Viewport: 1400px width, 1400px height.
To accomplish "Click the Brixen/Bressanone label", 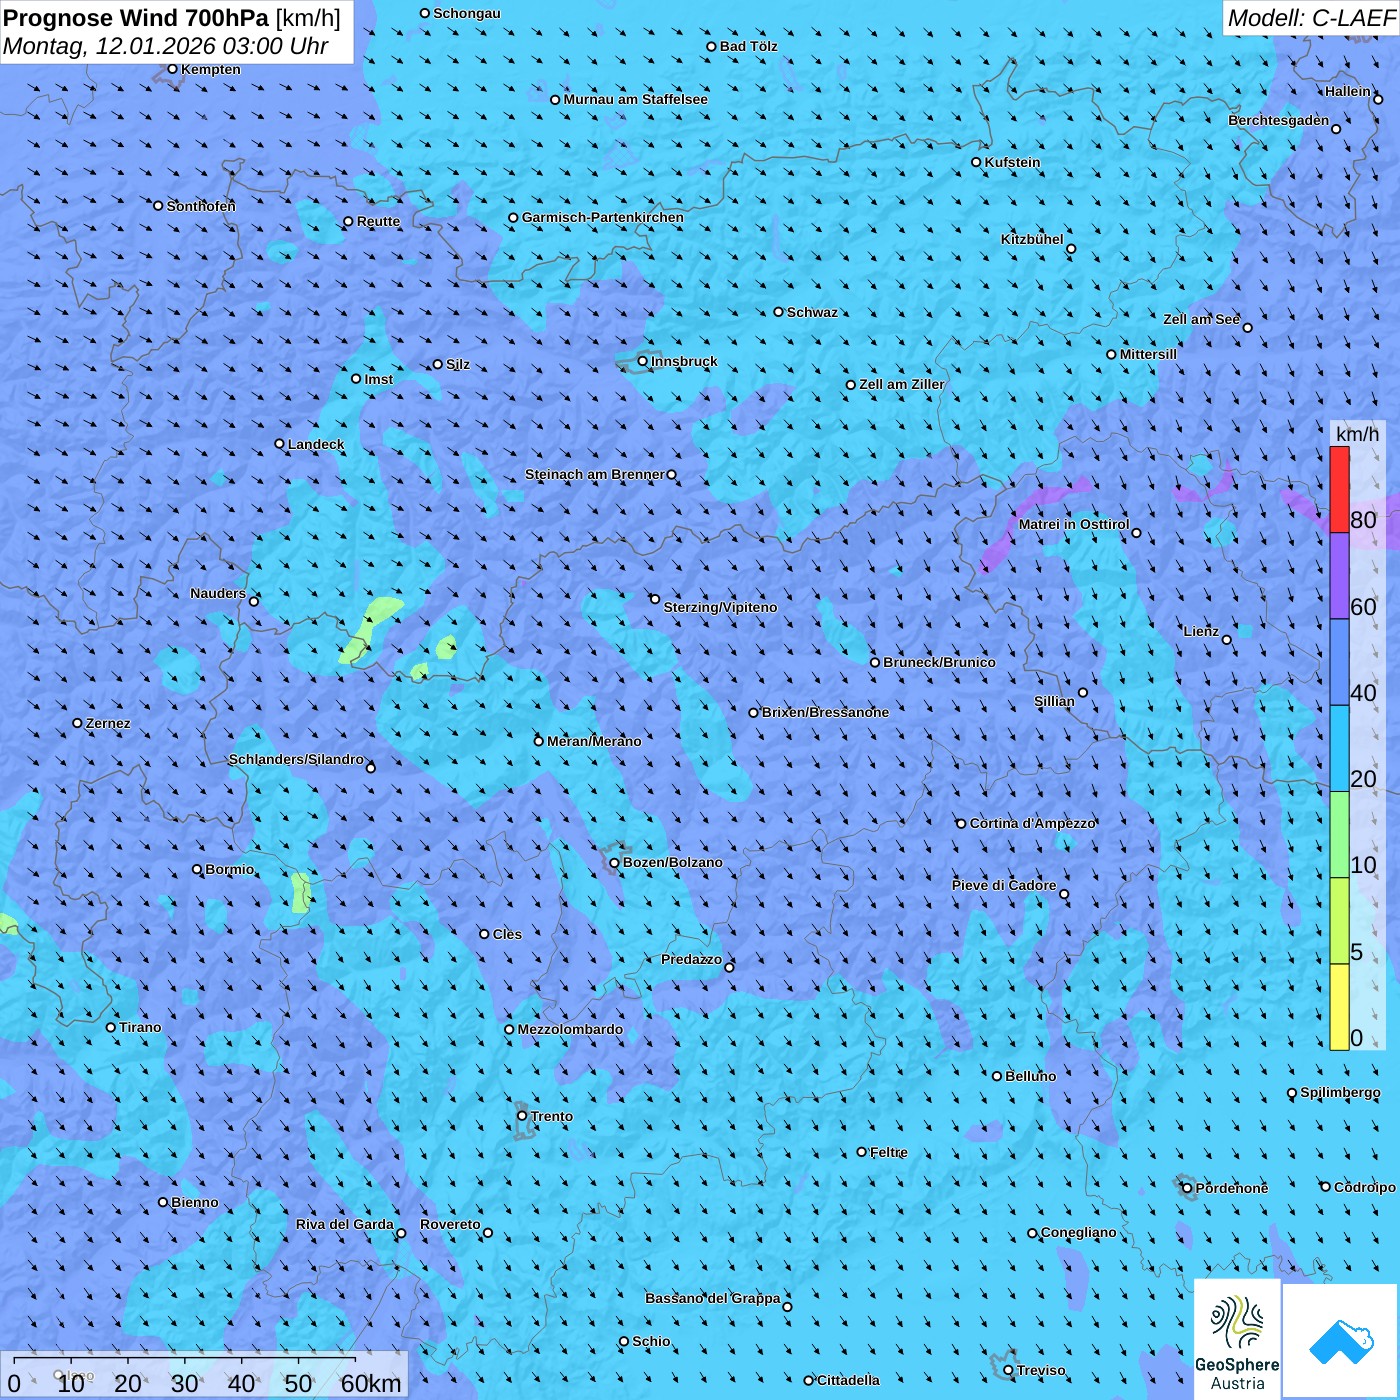I will (825, 712).
